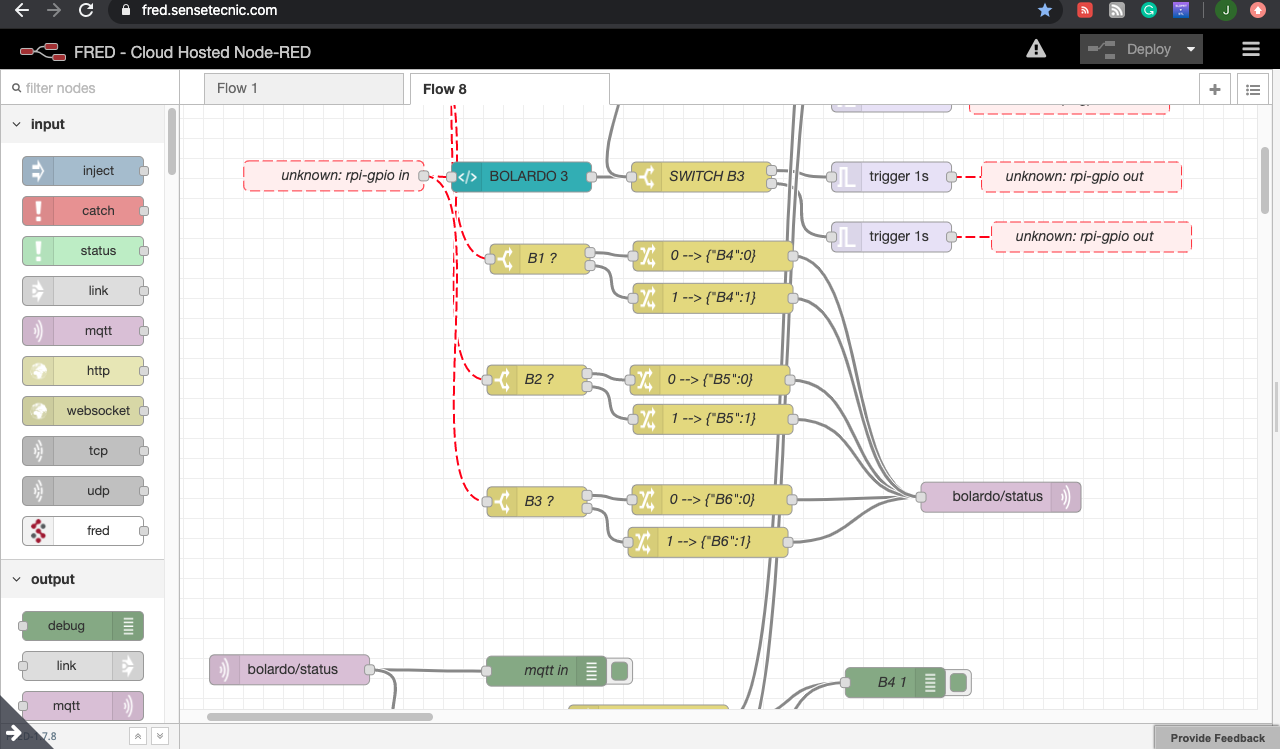This screenshot has width=1280, height=749.
Task: Switch to the Flow 8 tab
Action: [444, 88]
